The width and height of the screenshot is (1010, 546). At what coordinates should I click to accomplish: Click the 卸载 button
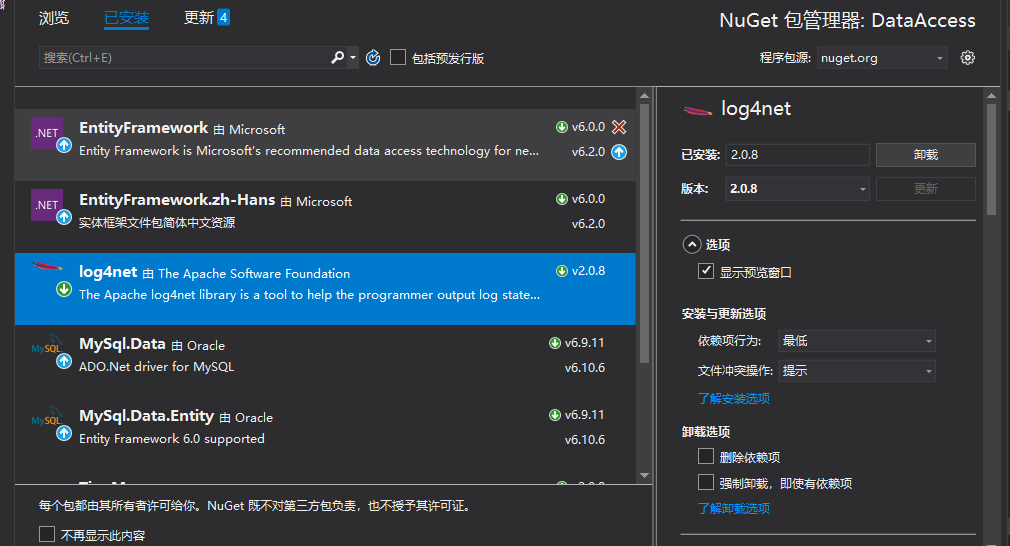[926, 155]
